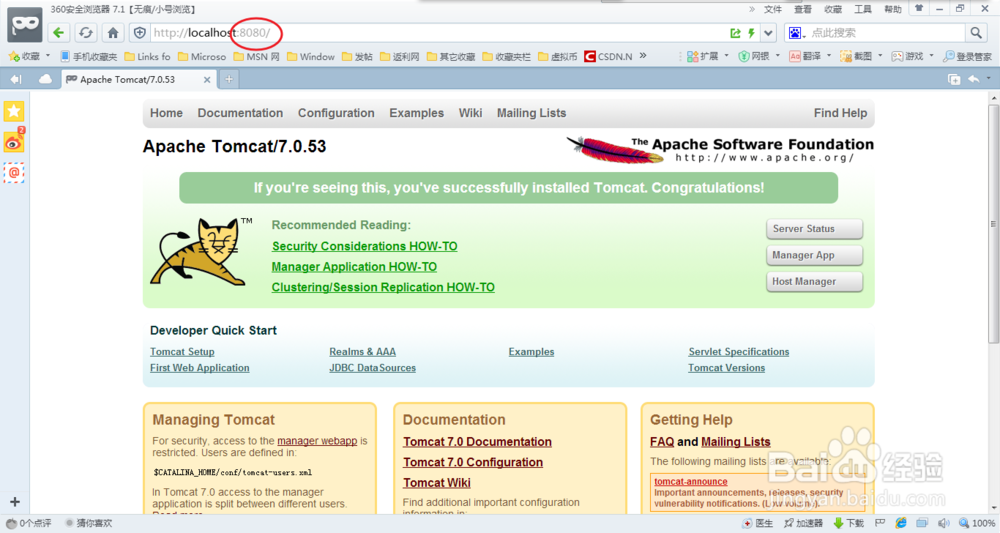Click the 登录管家 login manager button
1000x533 pixels.
(967, 56)
